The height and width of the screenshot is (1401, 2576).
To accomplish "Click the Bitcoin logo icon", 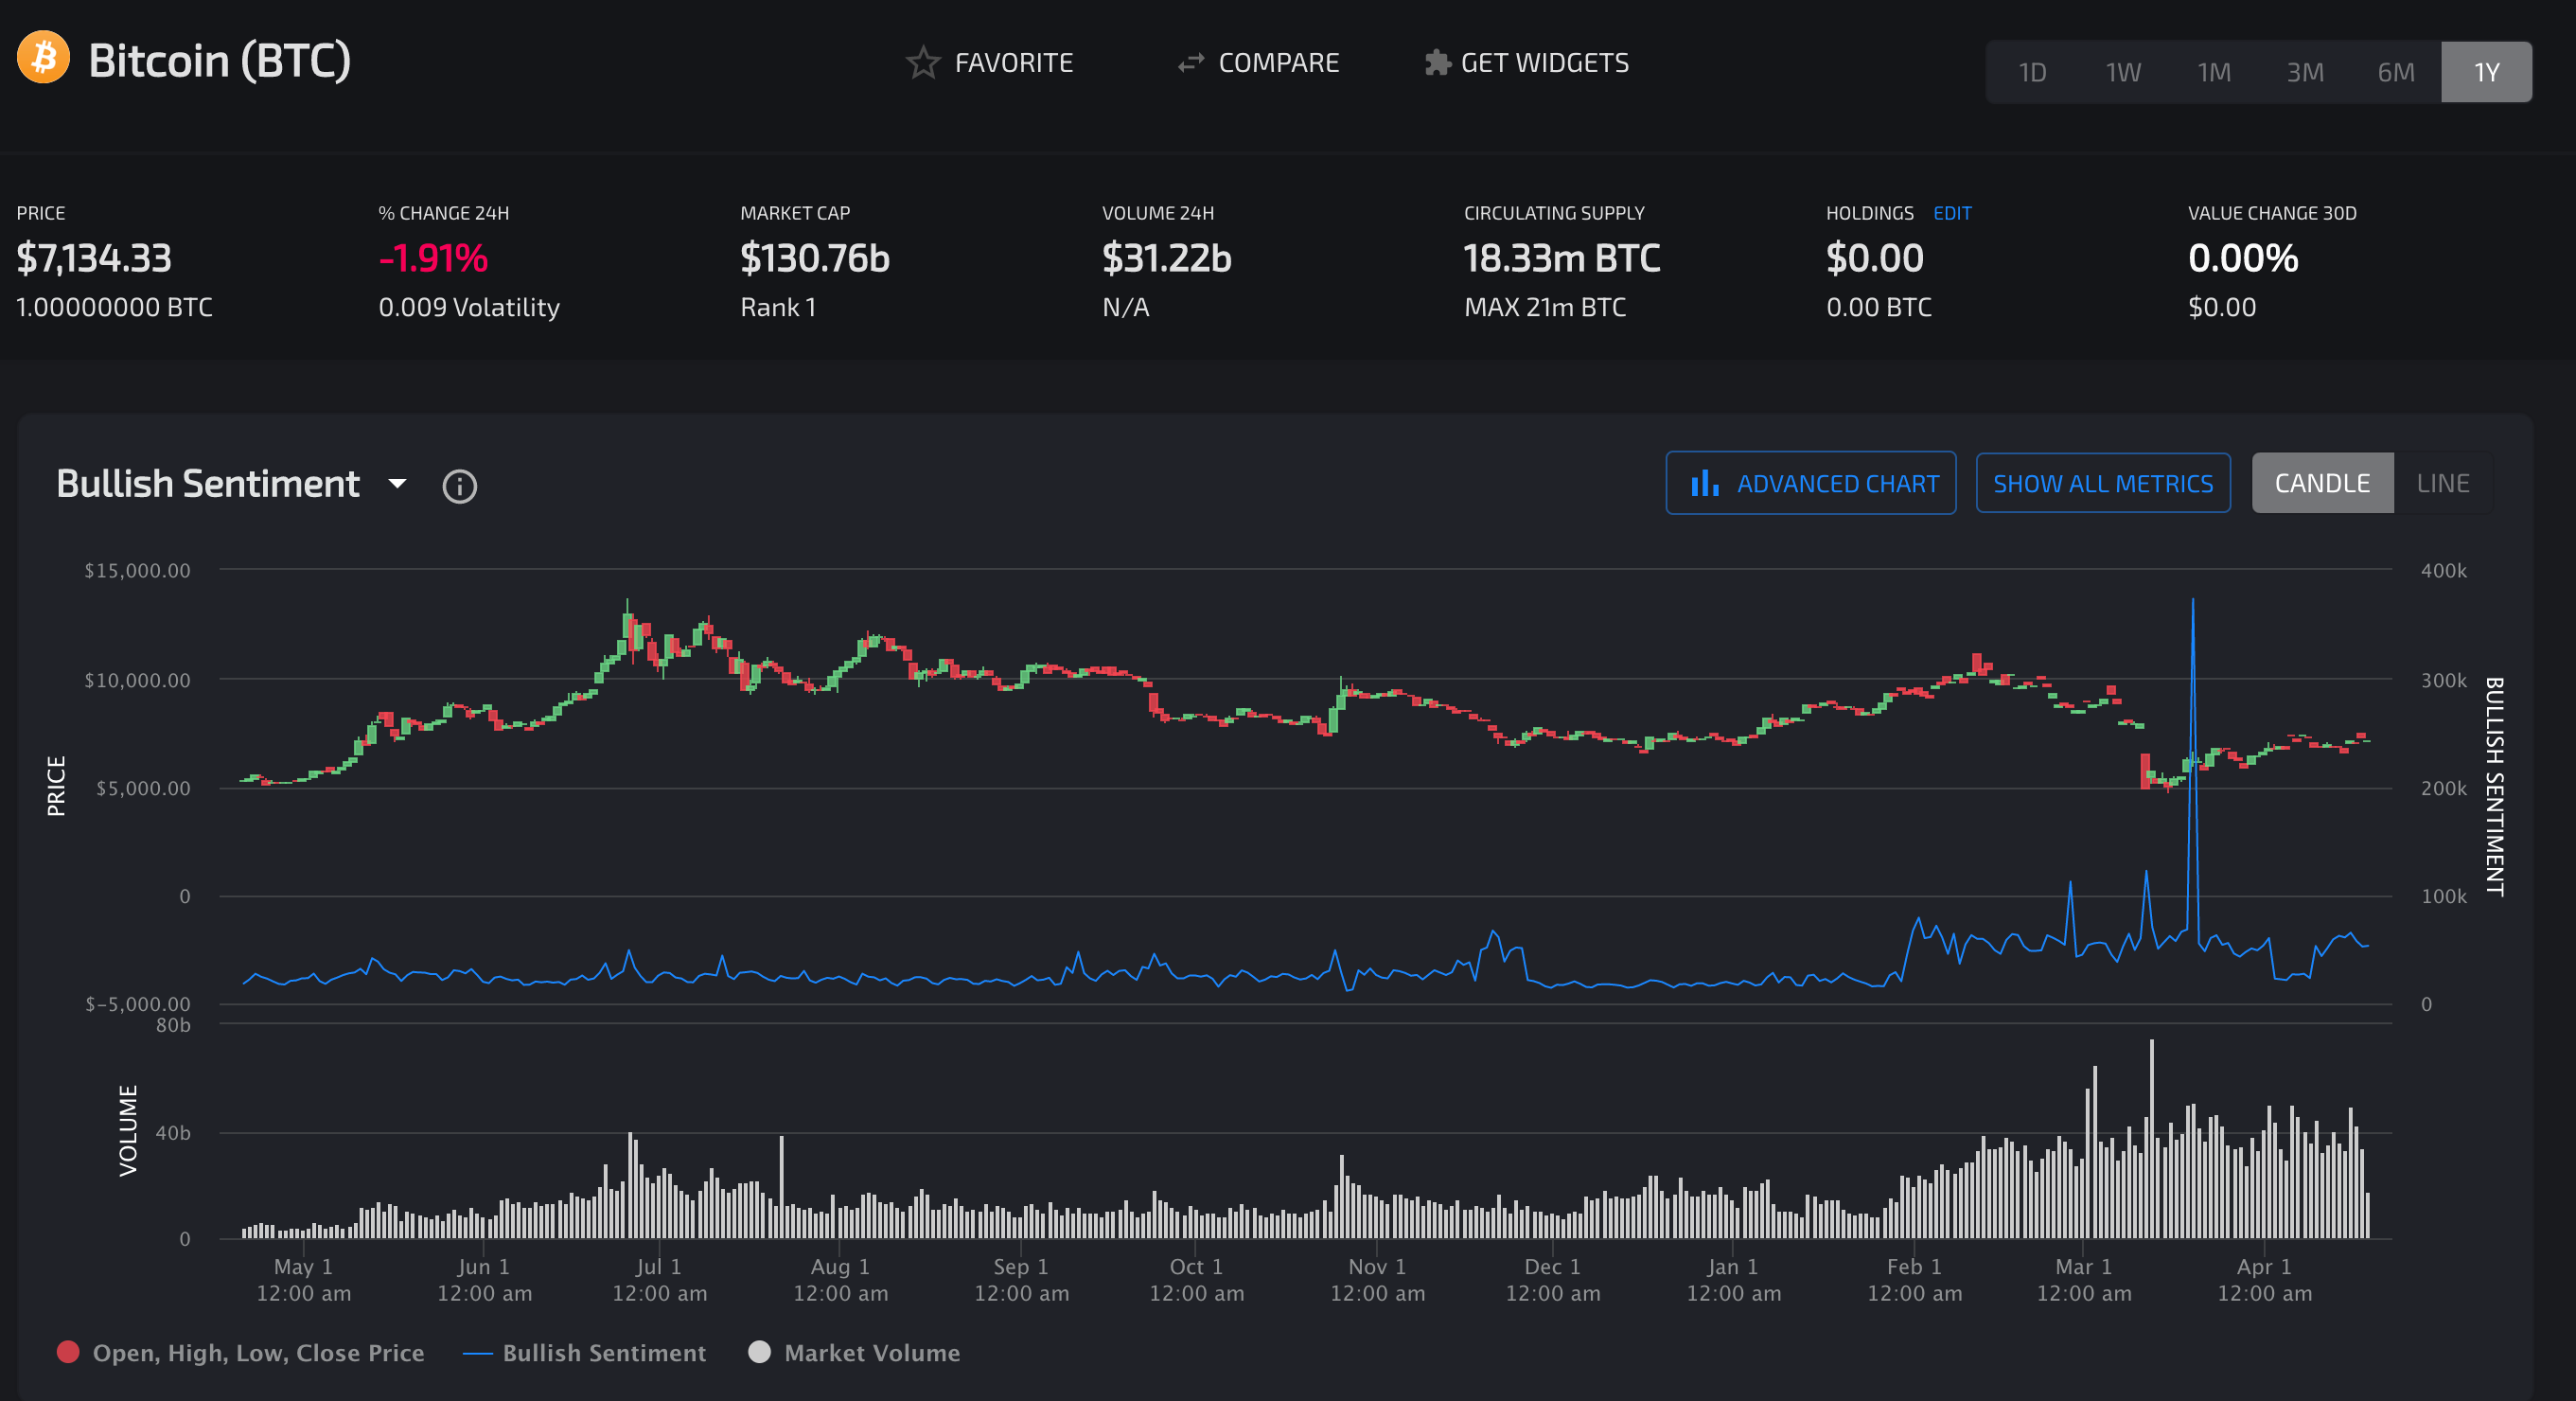I will (44, 58).
